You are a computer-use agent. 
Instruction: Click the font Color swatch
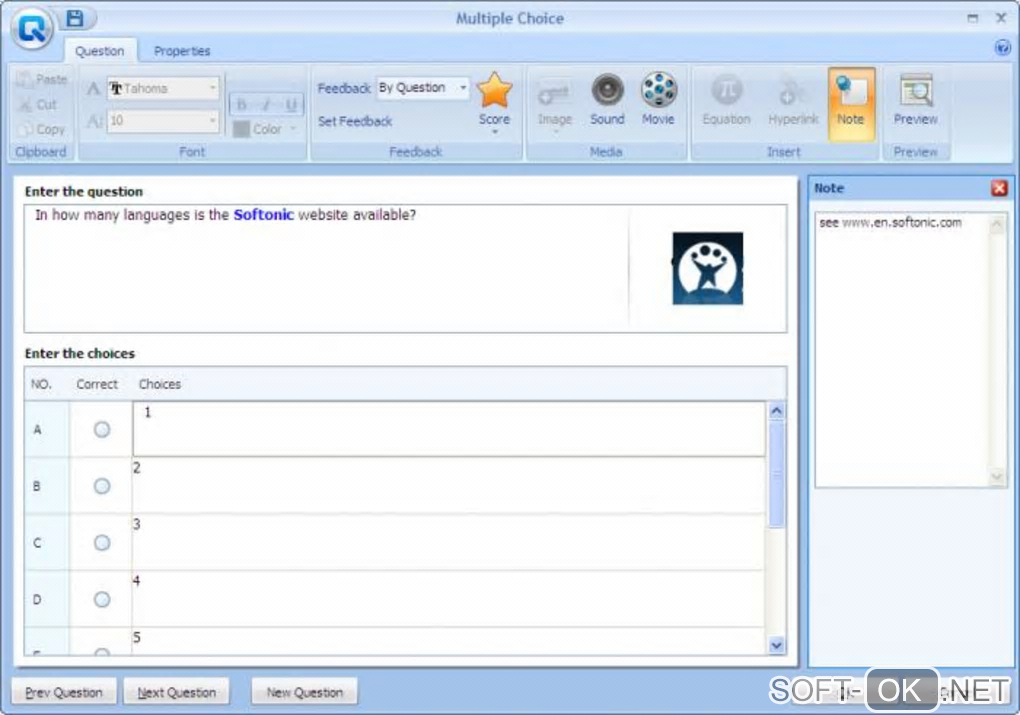[241, 129]
